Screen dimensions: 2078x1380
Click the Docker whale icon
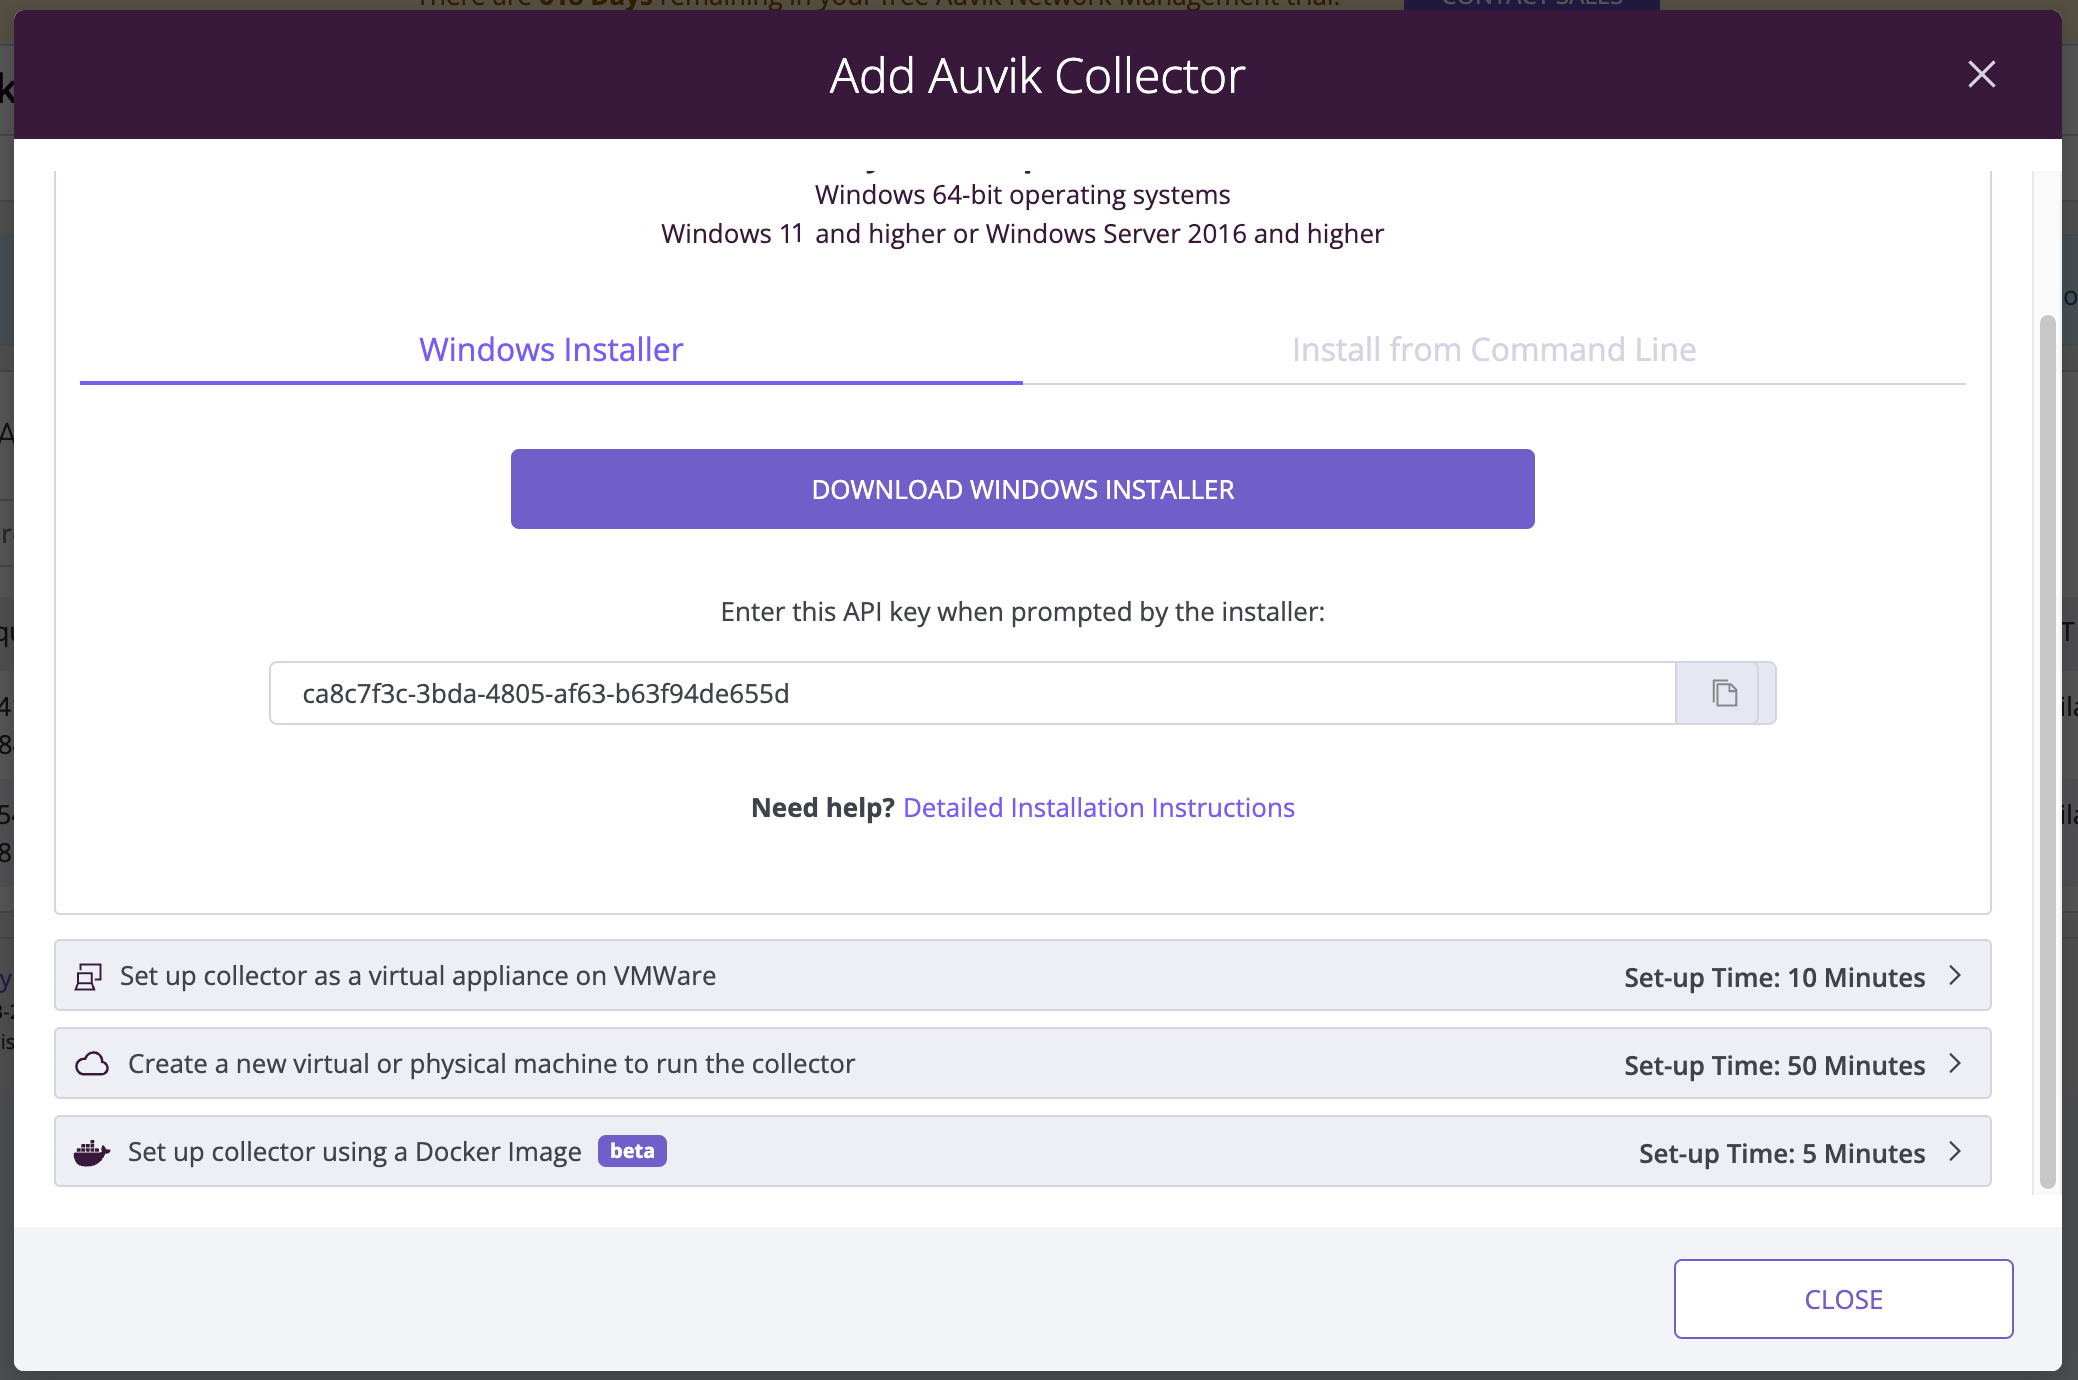pyautogui.click(x=92, y=1152)
